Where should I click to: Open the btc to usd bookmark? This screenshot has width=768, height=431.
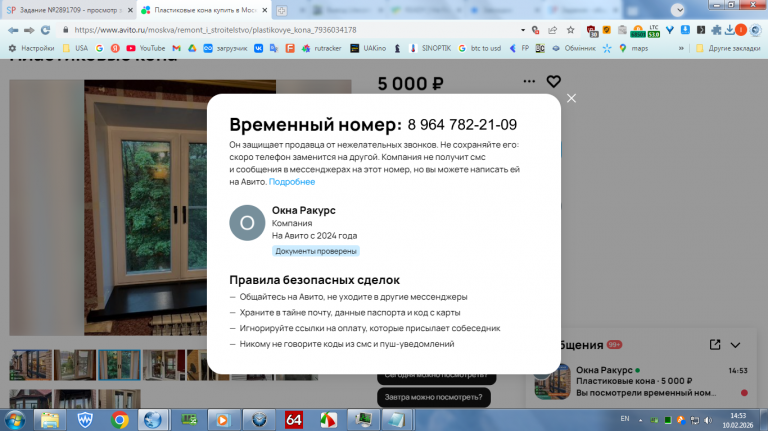point(480,48)
